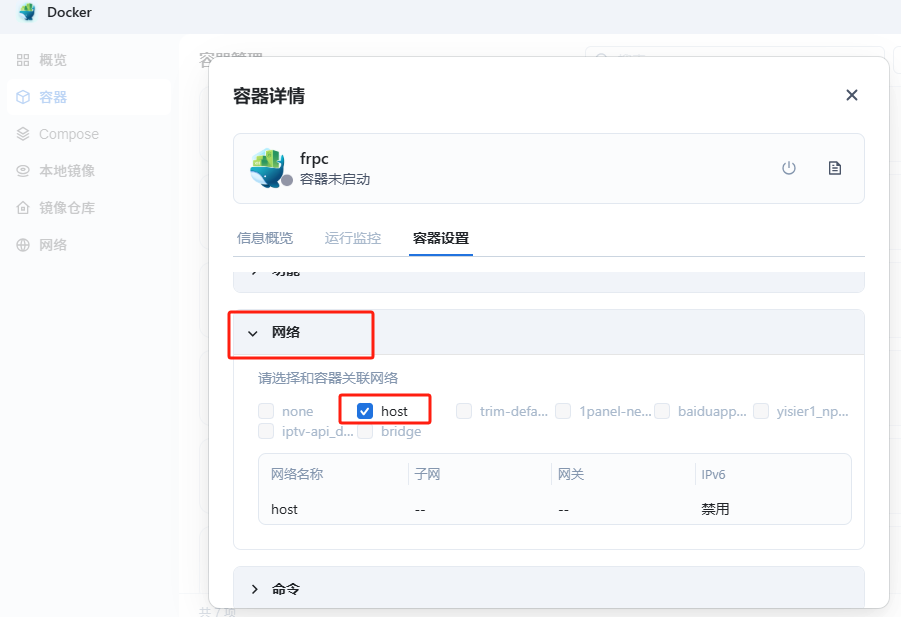Close the container details dialog
This screenshot has height=617, width=901.
pos(851,95)
